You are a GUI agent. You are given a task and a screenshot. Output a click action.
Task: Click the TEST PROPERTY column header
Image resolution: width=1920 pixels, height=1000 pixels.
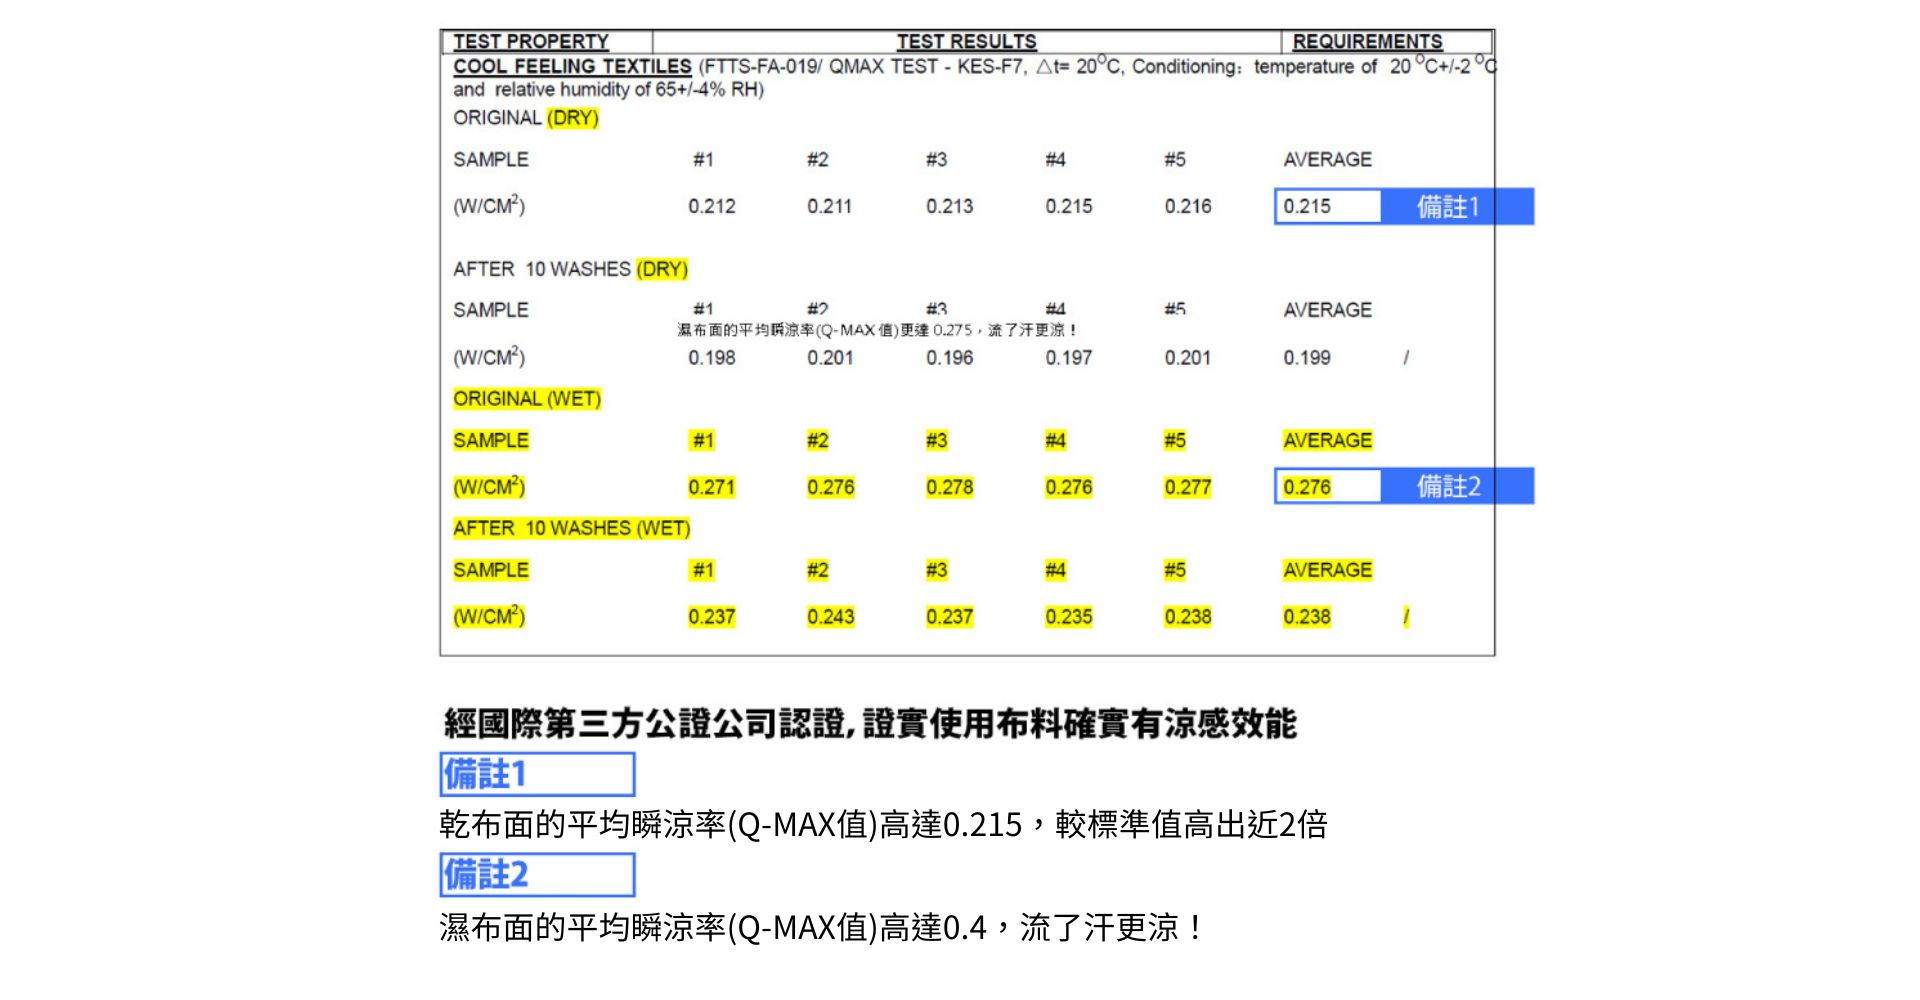tap(531, 42)
